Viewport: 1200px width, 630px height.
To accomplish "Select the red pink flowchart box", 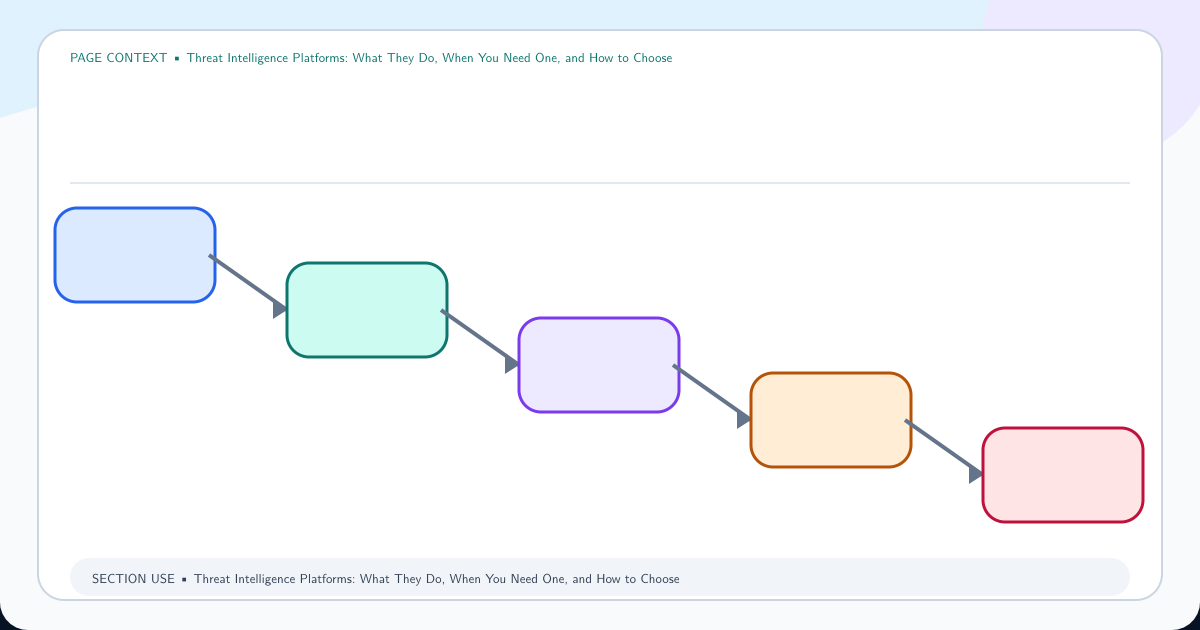I will pos(1063,475).
